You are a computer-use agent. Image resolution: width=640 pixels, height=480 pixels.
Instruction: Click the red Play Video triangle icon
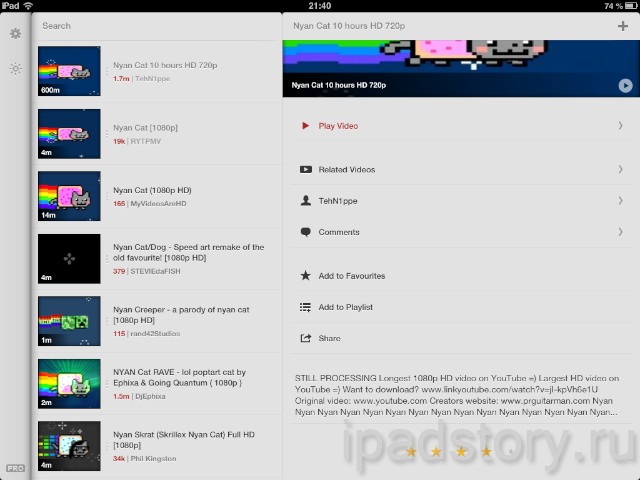[x=305, y=126]
